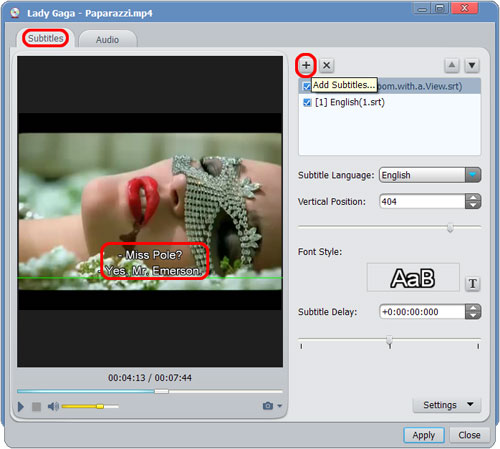Decrease Subtitle Delay with down stepper
This screenshot has height=449, width=500.
coord(473,316)
